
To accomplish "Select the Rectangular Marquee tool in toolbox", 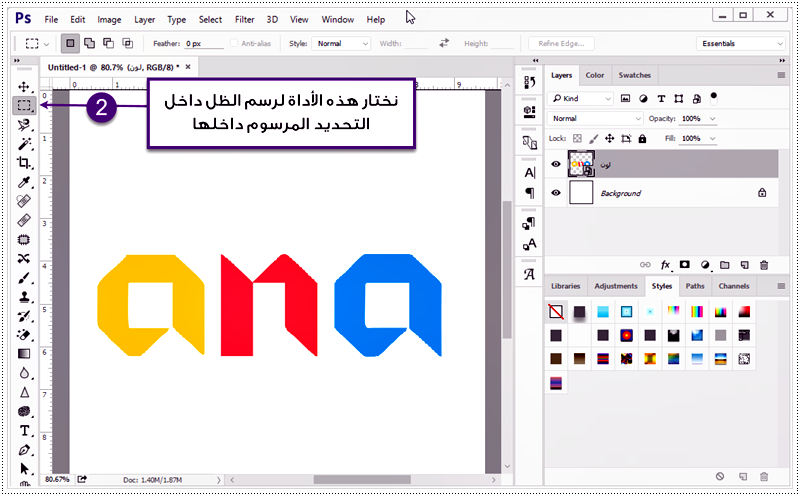I will [x=24, y=106].
